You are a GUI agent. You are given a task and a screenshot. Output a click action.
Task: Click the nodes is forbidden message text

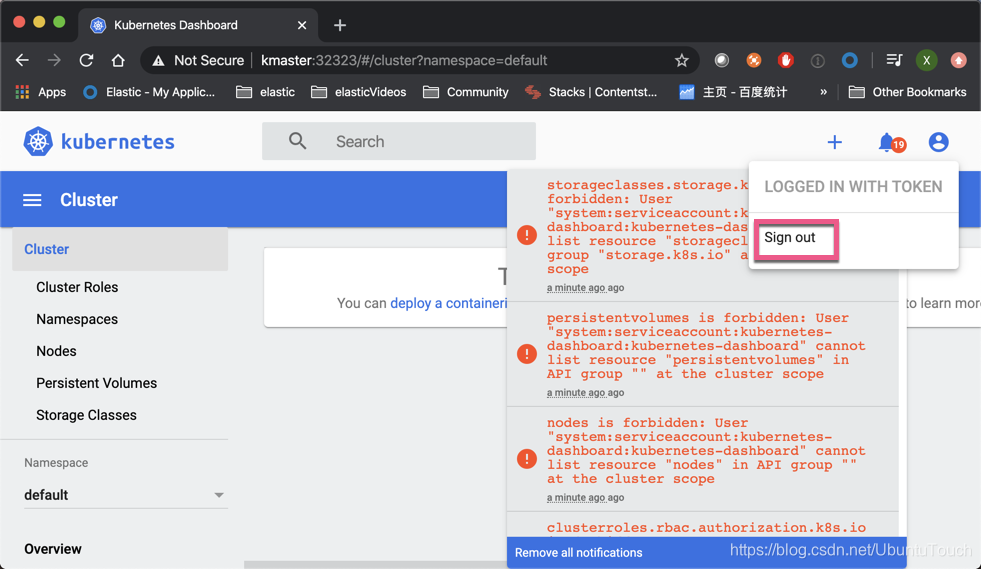[x=706, y=451]
